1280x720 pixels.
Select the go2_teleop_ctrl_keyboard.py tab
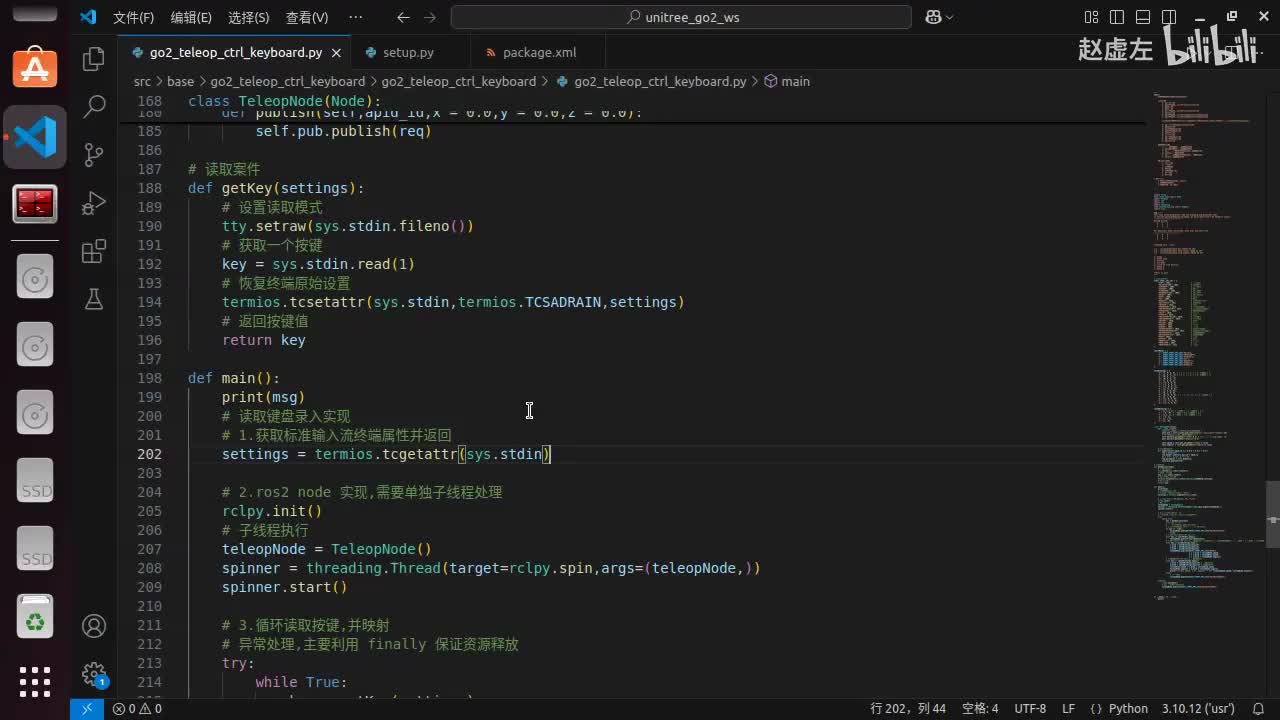click(x=235, y=53)
